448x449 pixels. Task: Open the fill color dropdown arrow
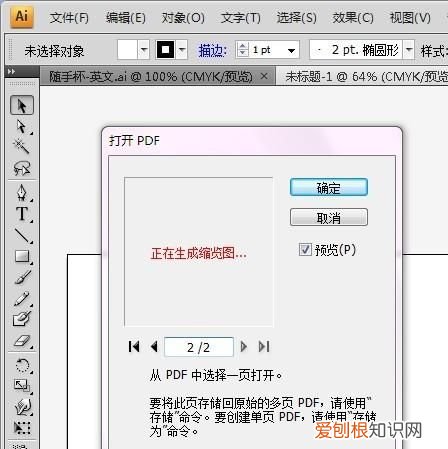point(144,50)
